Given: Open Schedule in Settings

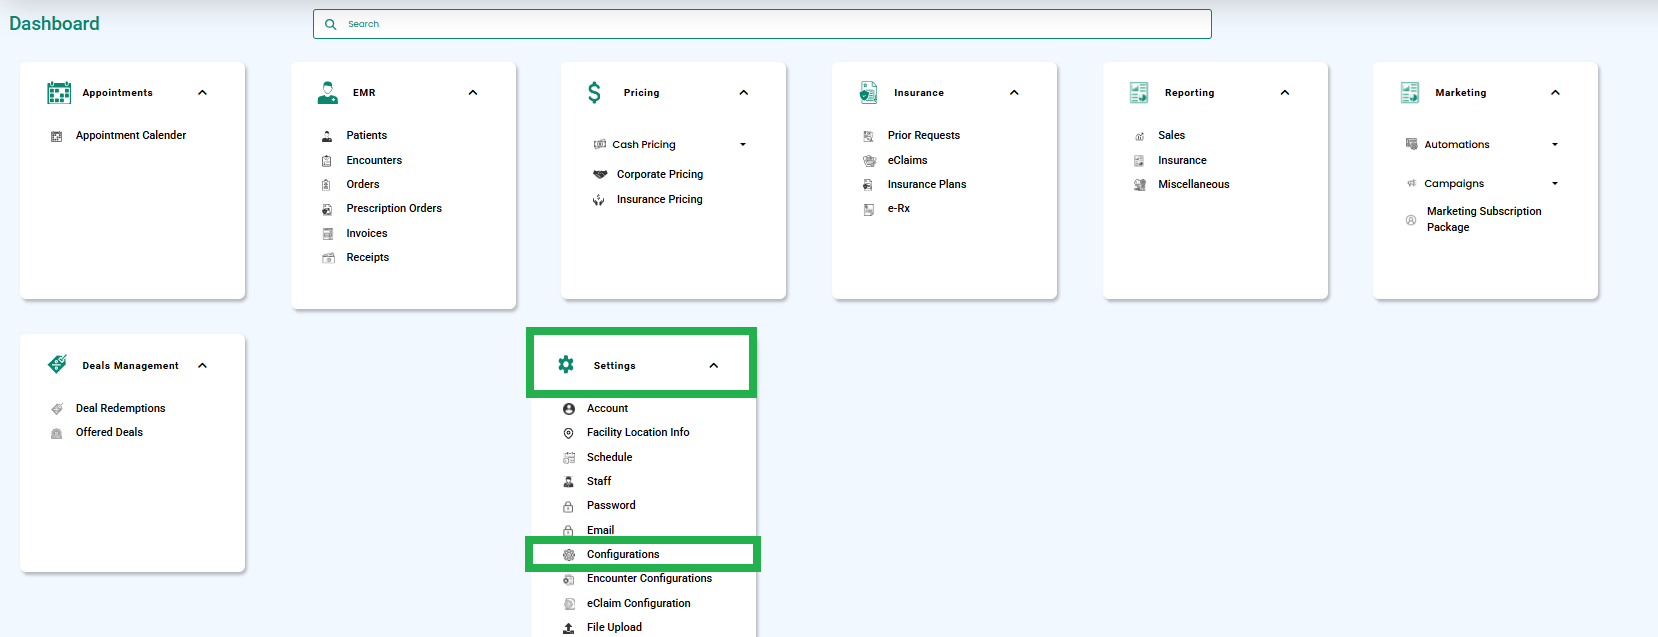Looking at the screenshot, I should coord(610,458).
